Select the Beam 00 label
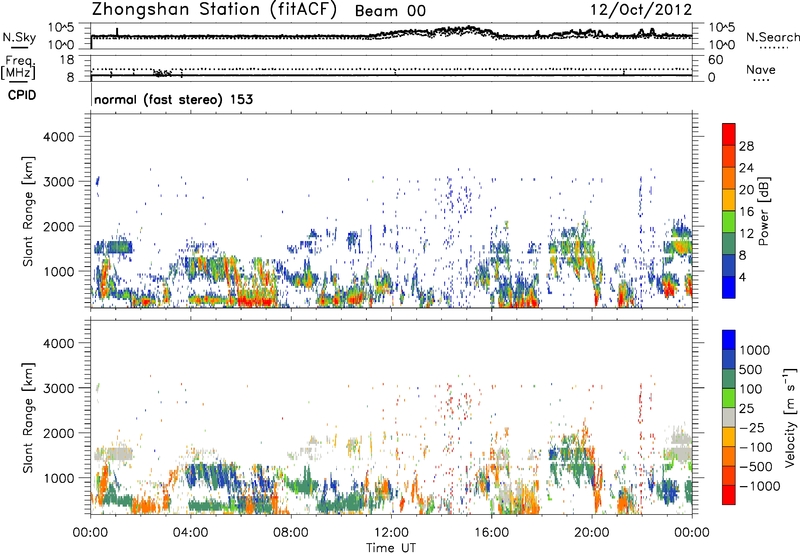 pos(390,11)
